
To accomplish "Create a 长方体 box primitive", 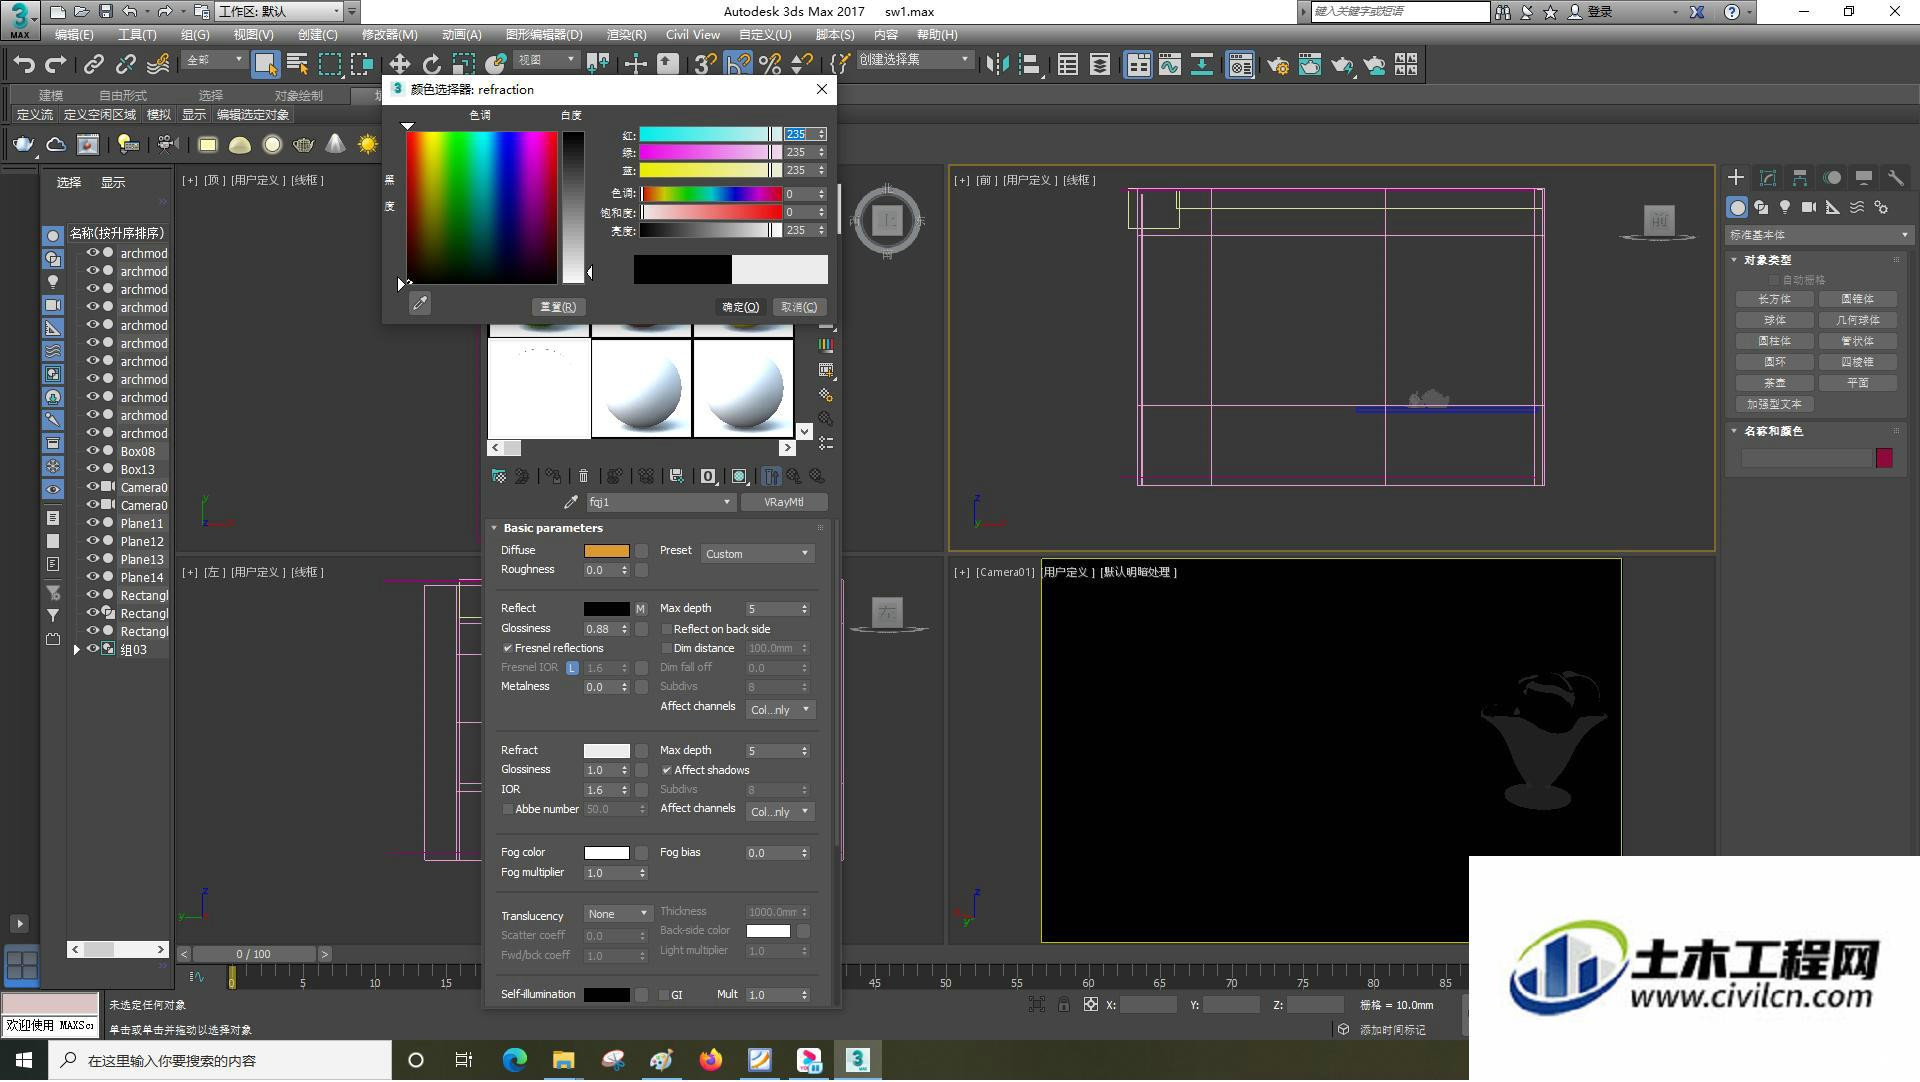I will [1775, 300].
